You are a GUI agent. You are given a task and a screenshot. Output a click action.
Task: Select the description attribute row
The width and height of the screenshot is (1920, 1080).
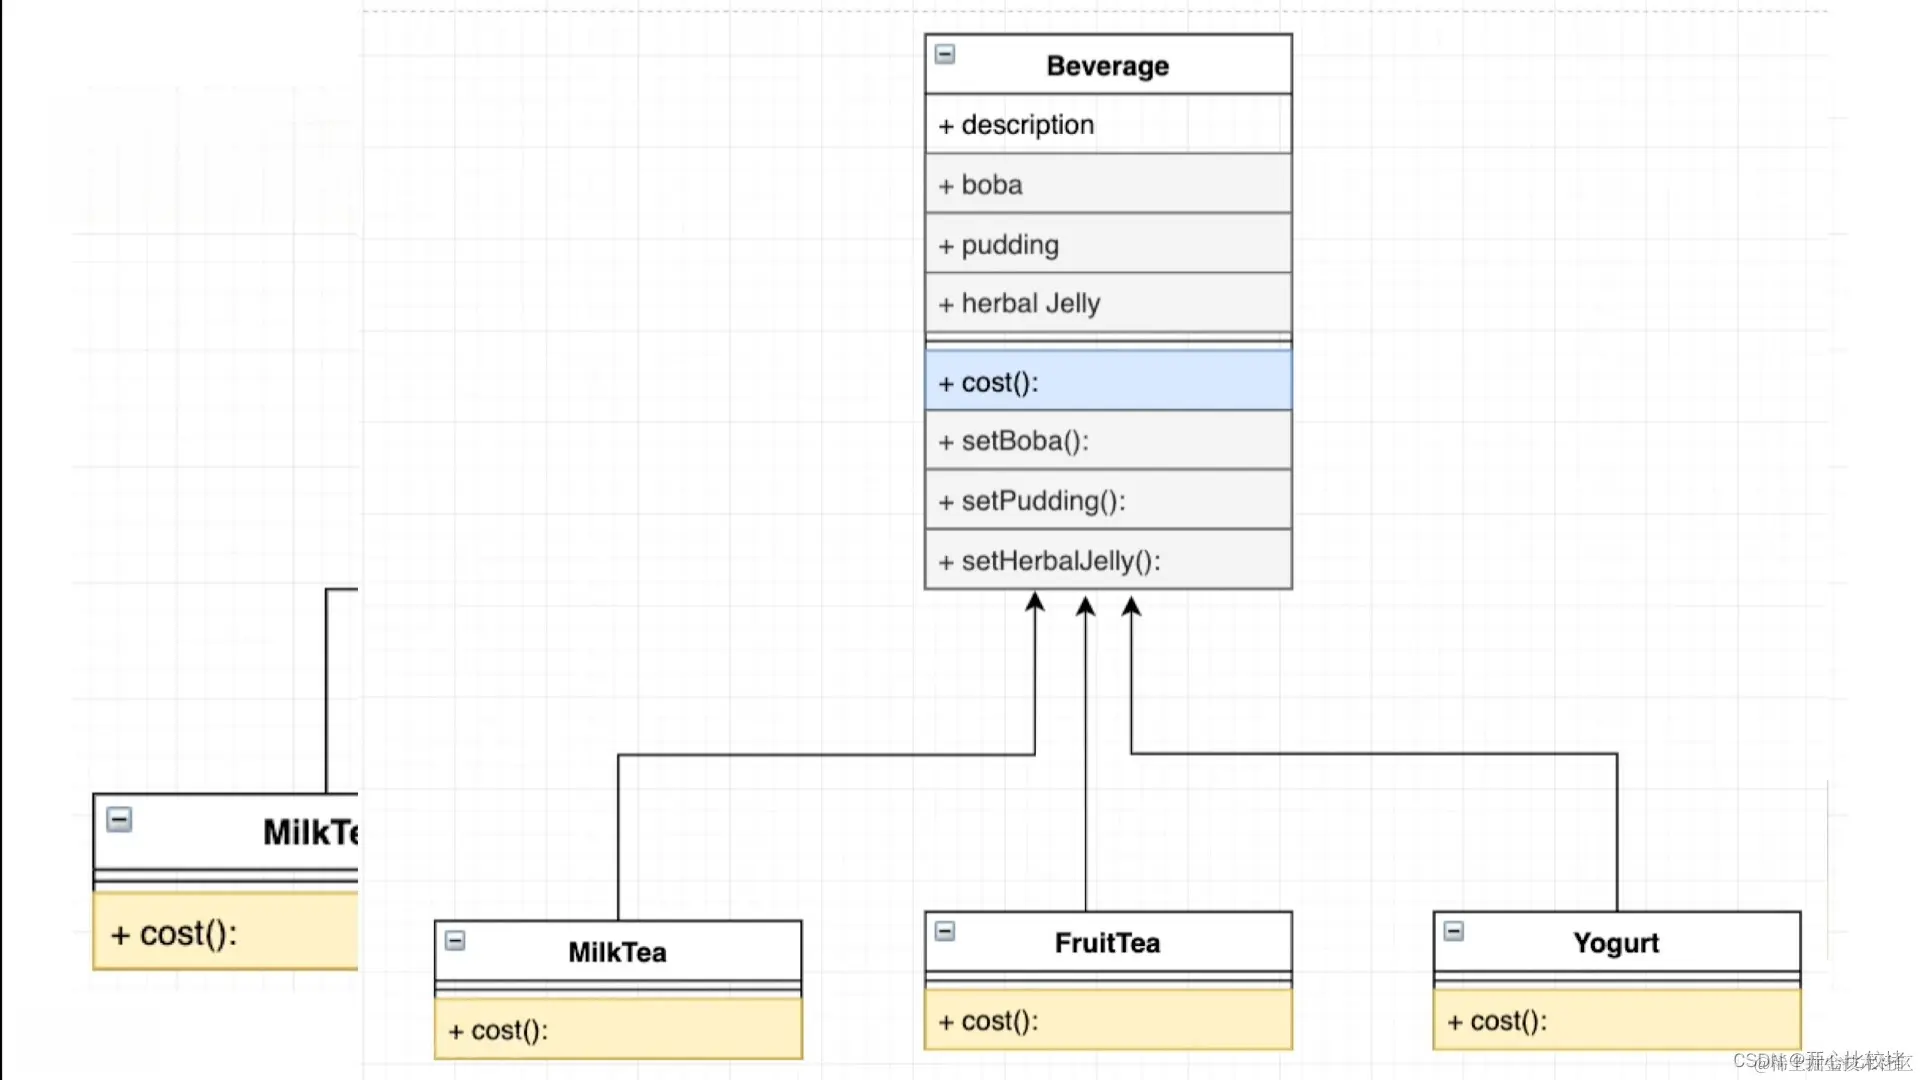point(1107,125)
